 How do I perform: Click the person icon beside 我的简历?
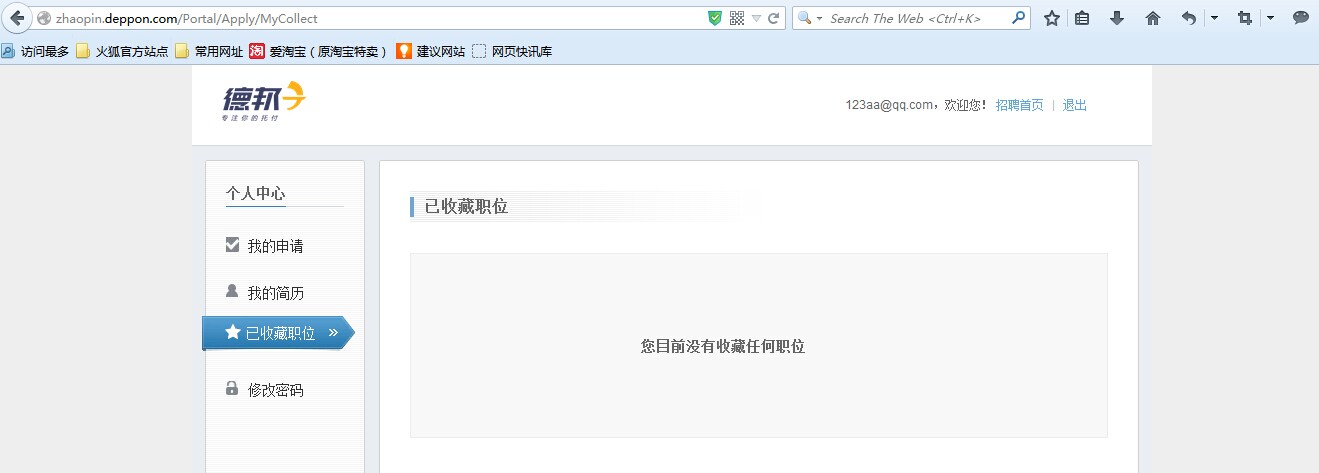click(232, 291)
